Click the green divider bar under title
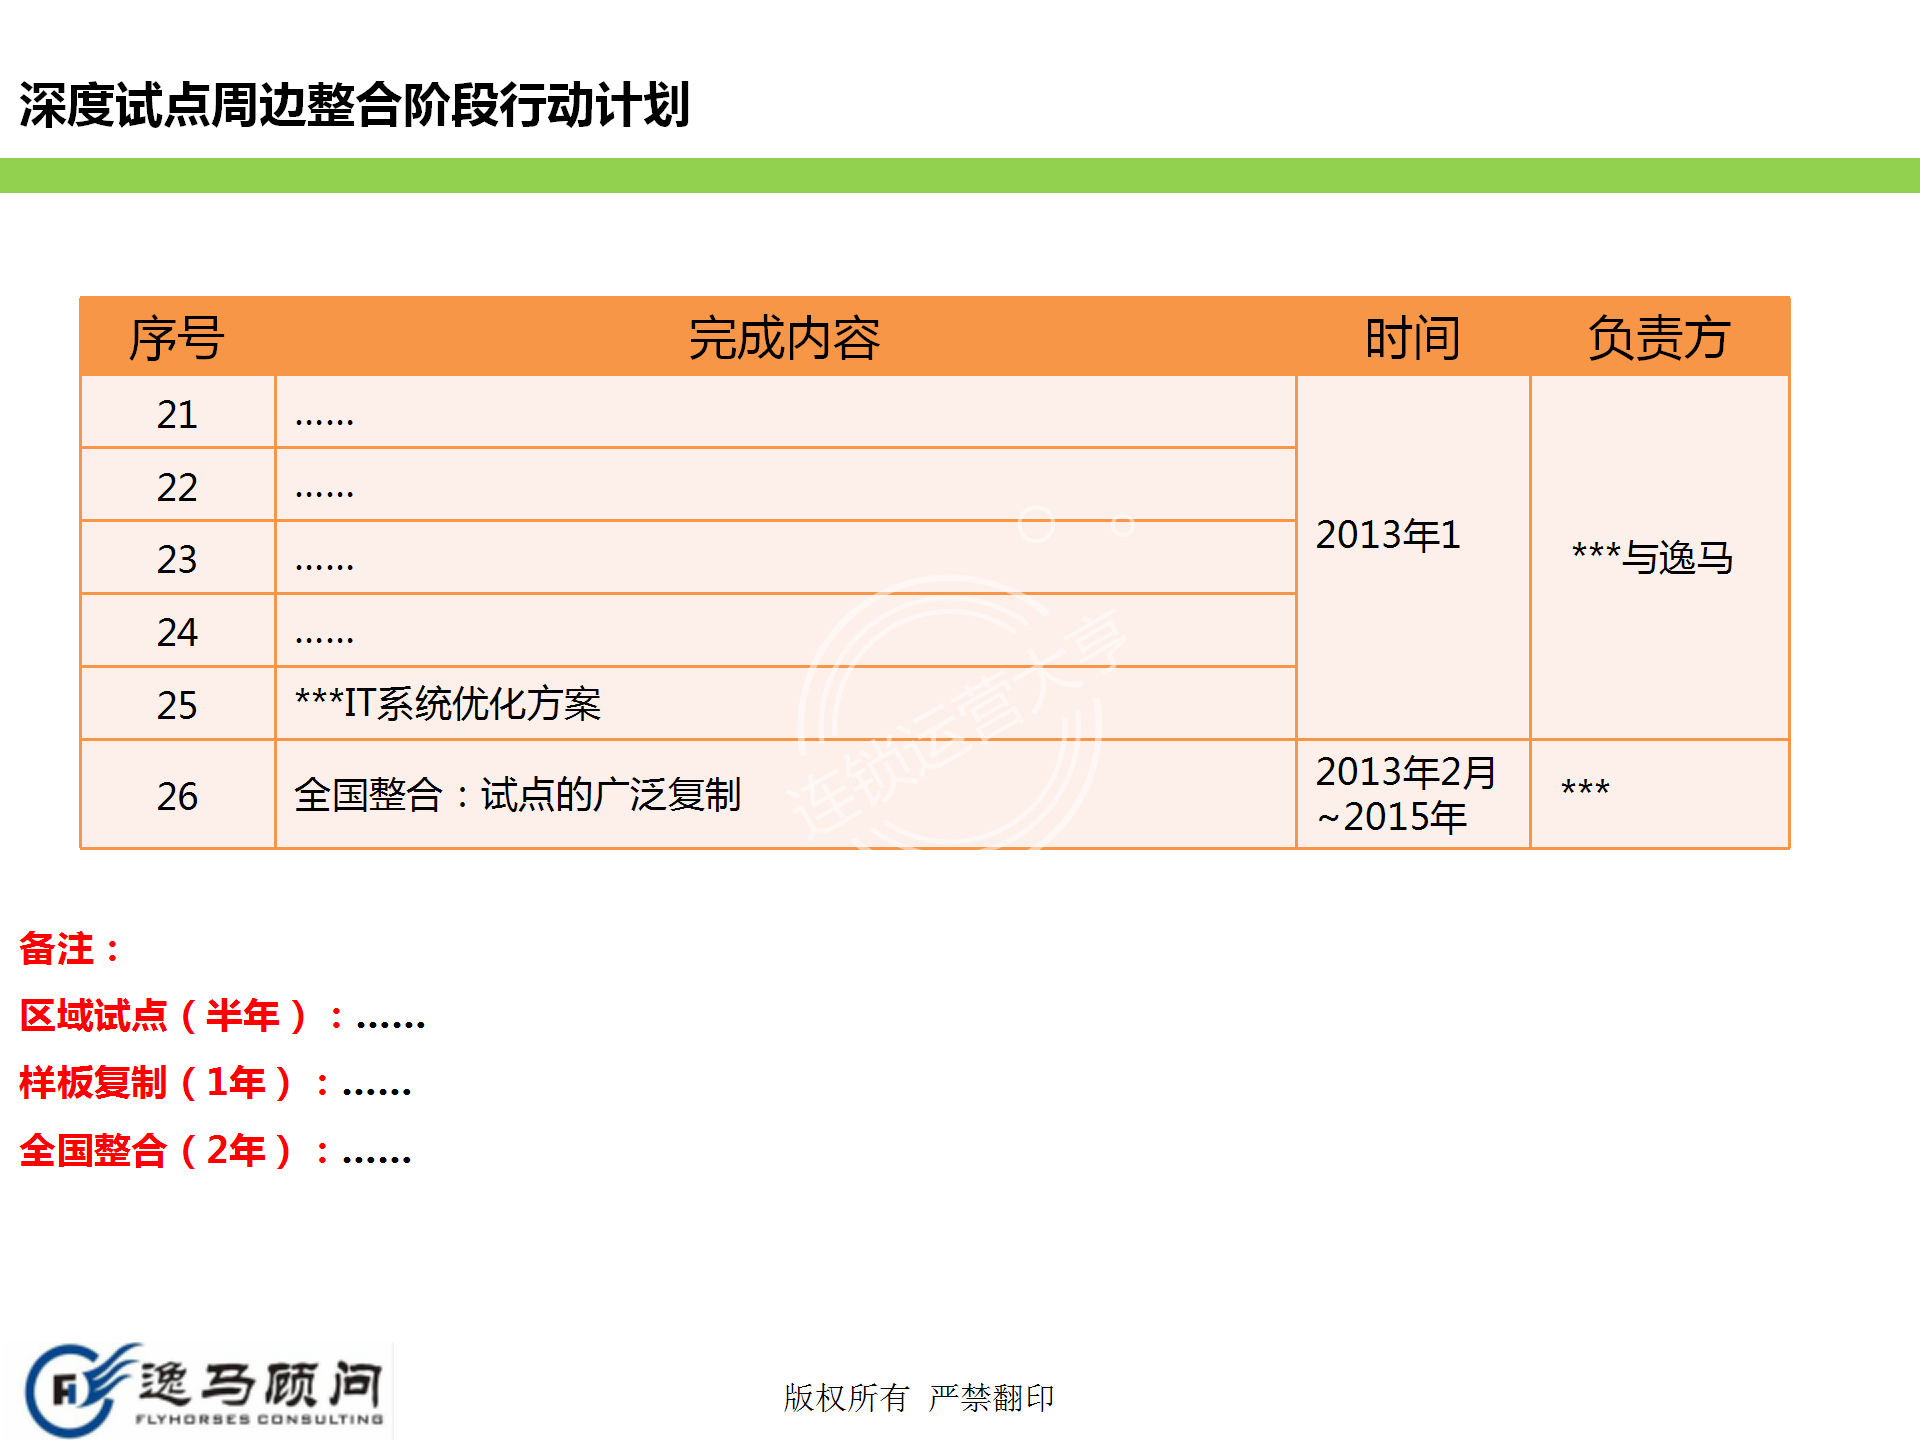The width and height of the screenshot is (1920, 1440). 960,175
